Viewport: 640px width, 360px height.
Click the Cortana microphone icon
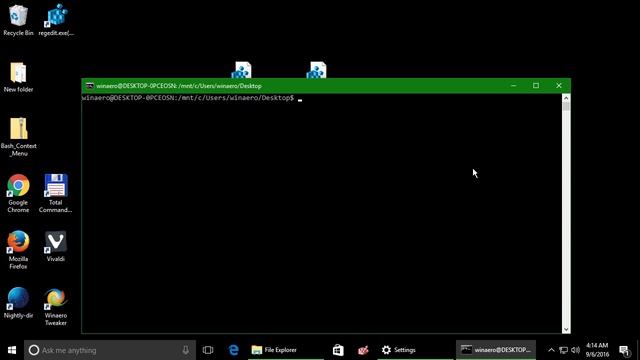[186, 350]
